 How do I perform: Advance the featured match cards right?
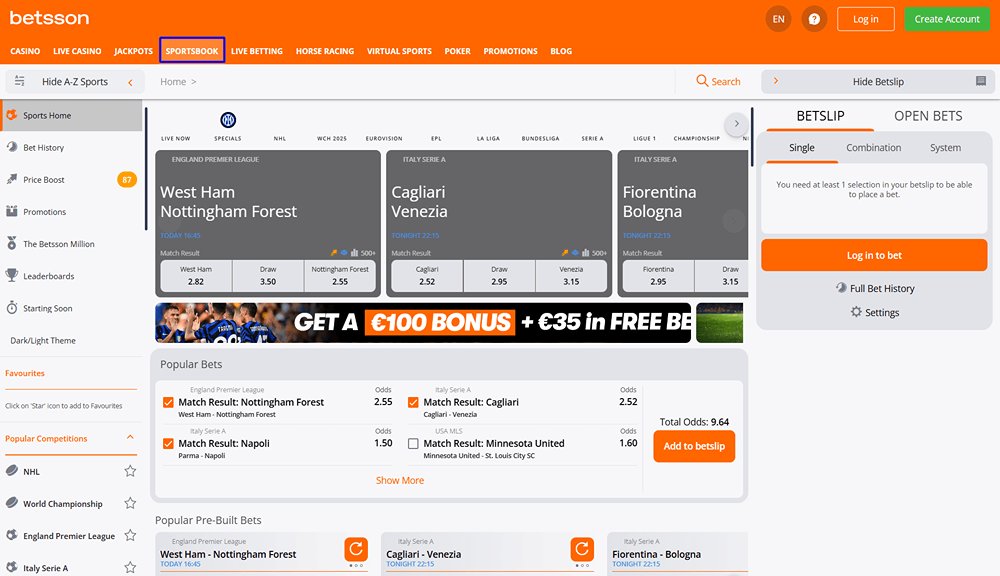coord(733,221)
